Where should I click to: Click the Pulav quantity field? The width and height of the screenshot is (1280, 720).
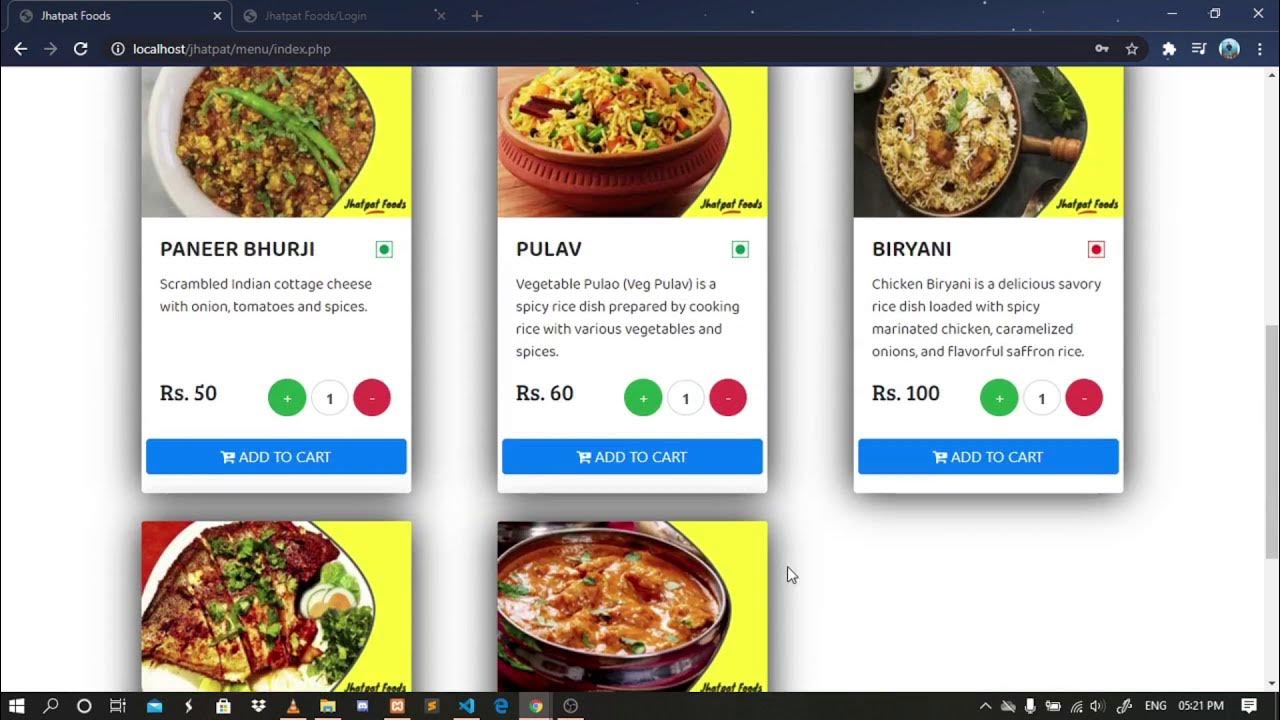[685, 398]
